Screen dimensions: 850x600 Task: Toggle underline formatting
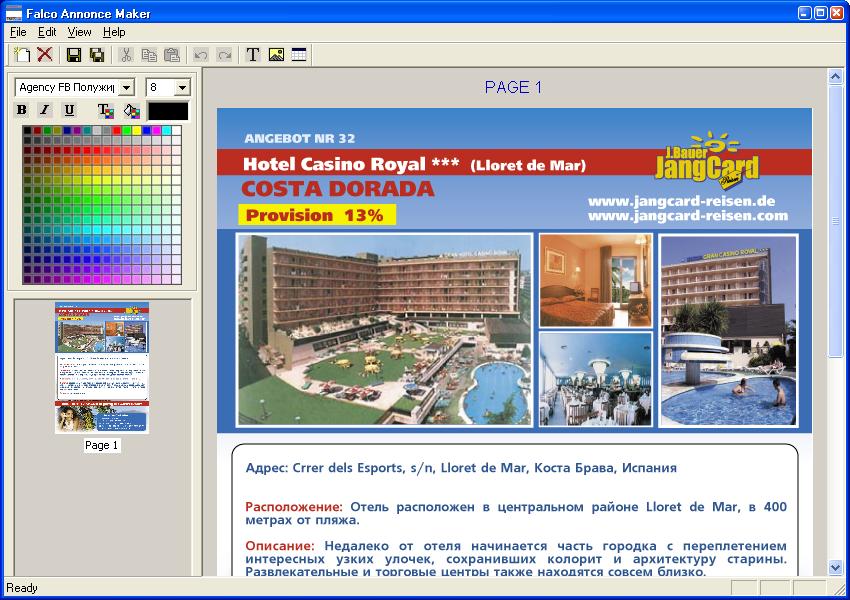pyautogui.click(x=69, y=110)
